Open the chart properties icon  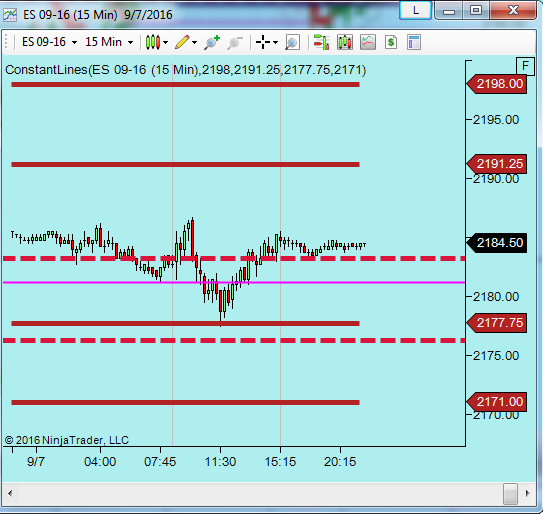coord(414,42)
